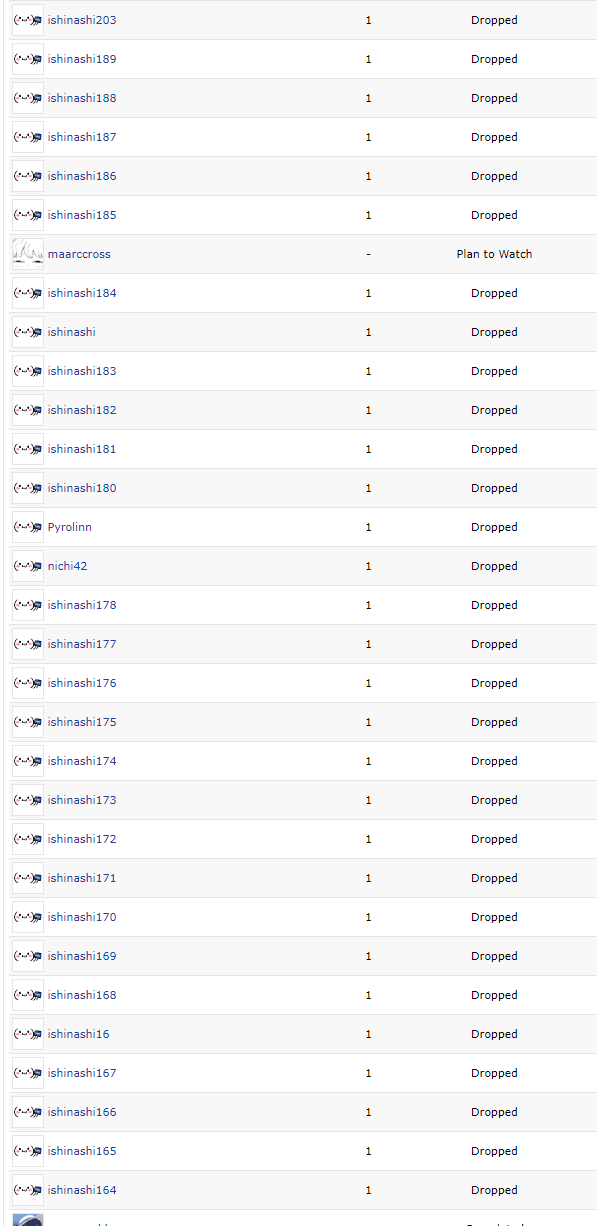
Task: Select the avatar icon for ishinashi164
Action: pos(28,1190)
